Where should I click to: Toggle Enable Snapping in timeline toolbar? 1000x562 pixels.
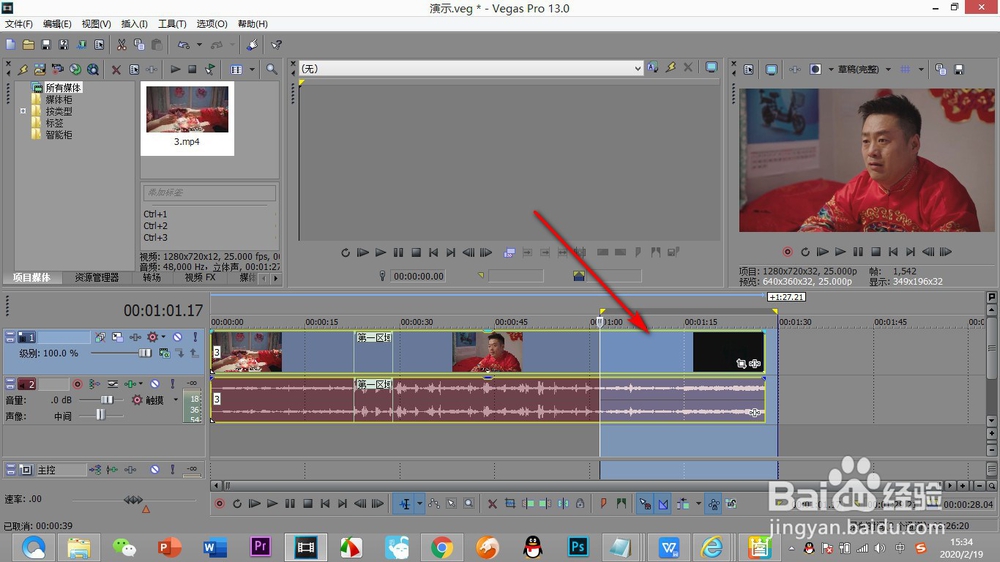click(645, 504)
